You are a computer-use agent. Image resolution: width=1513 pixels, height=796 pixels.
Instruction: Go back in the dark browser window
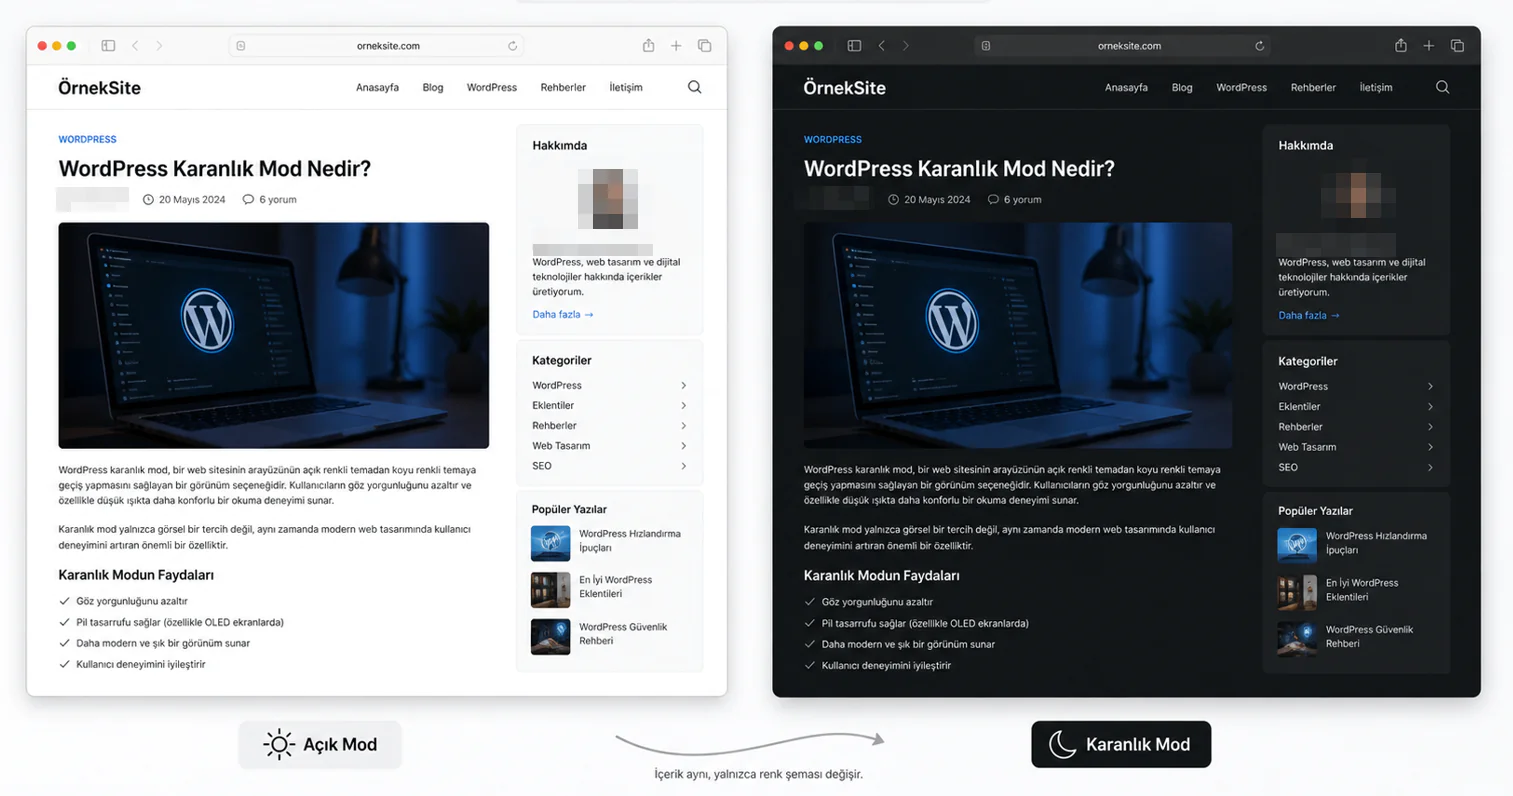(x=881, y=46)
